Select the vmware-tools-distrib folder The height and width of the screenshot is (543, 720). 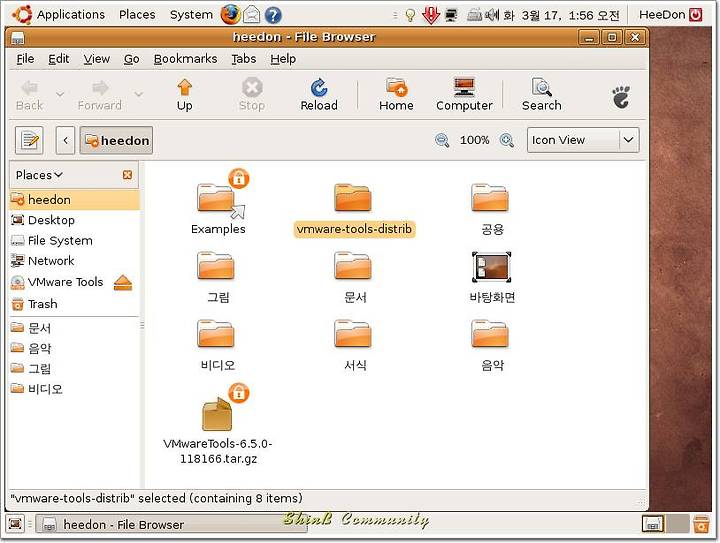(x=353, y=197)
